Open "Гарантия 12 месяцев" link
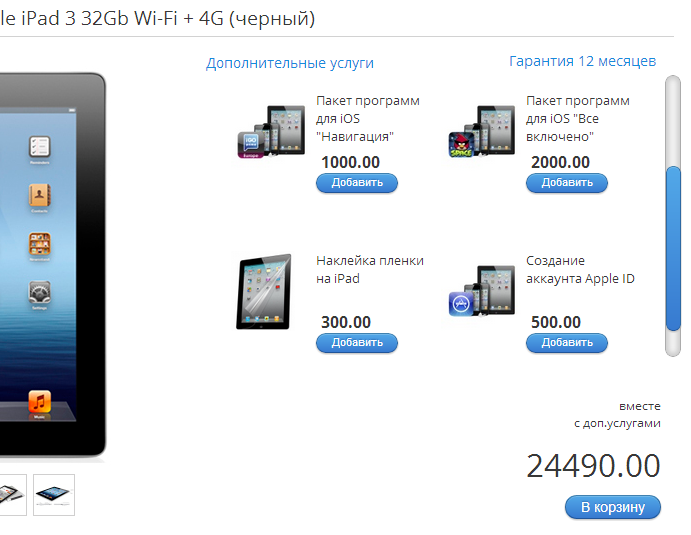Viewport: 691px width, 535px height. [x=583, y=61]
